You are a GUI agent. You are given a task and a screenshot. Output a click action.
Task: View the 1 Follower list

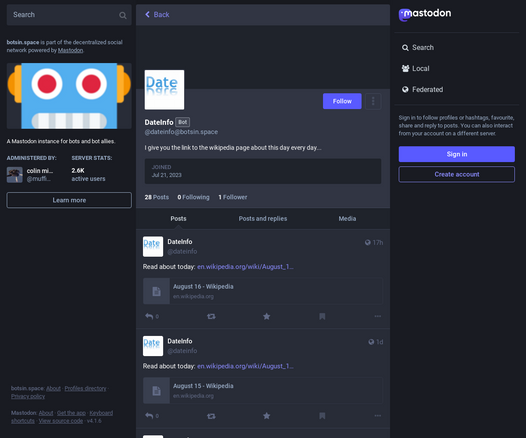[233, 197]
